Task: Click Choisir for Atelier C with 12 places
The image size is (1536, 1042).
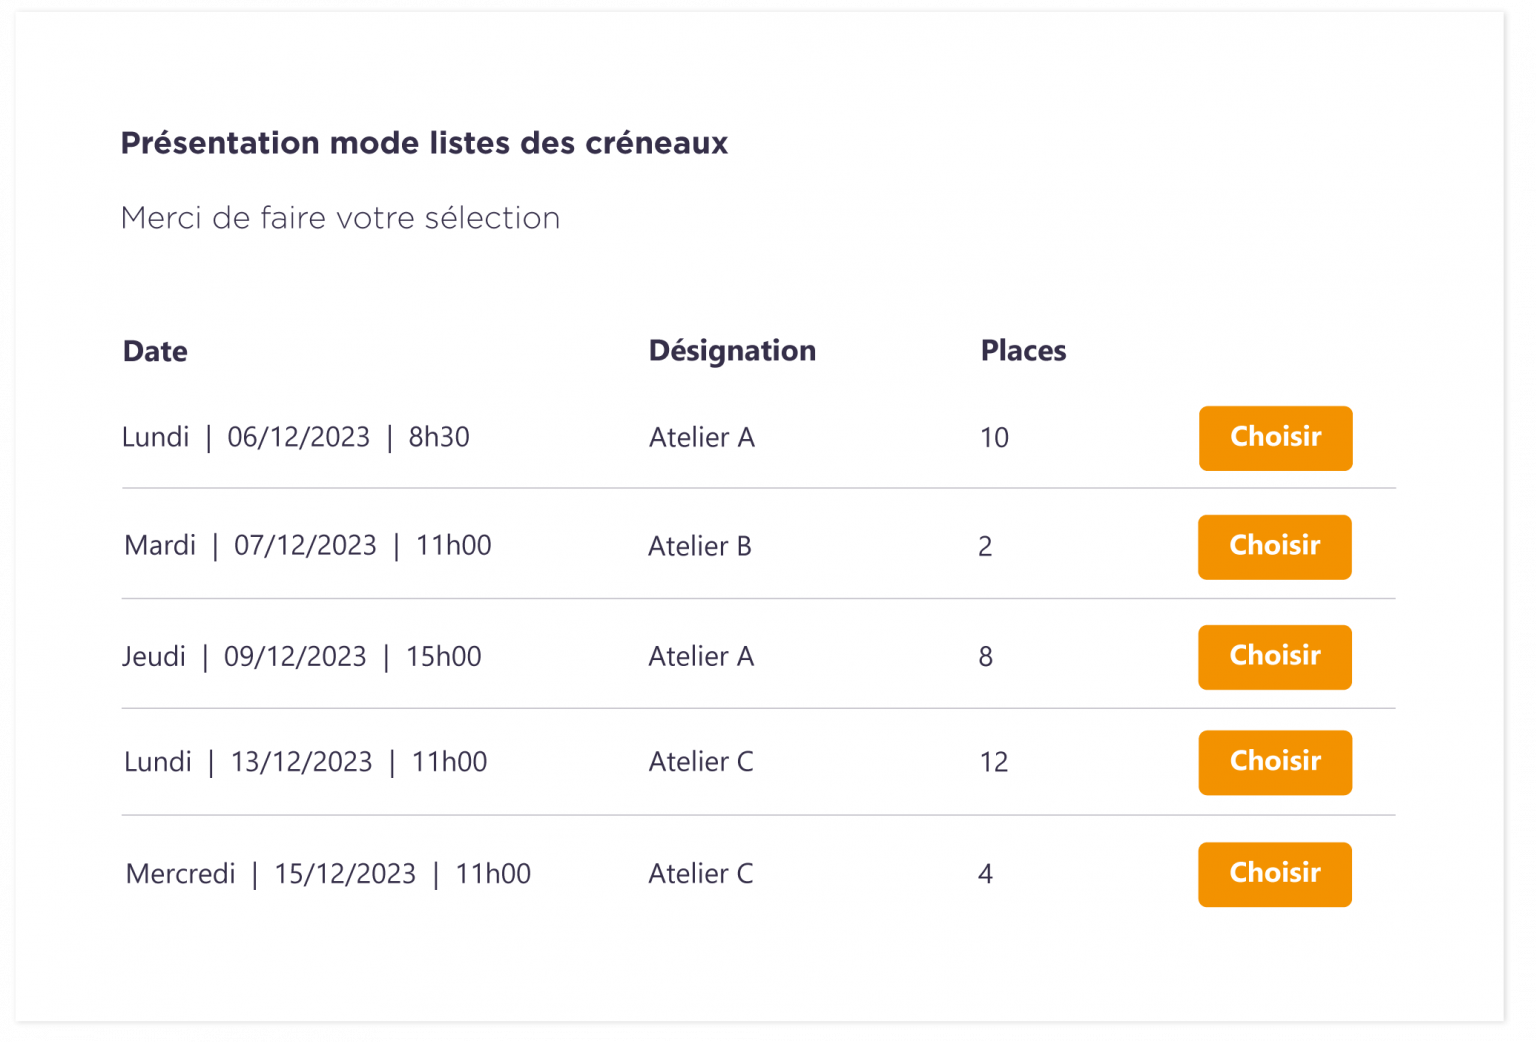Action: click(1274, 762)
